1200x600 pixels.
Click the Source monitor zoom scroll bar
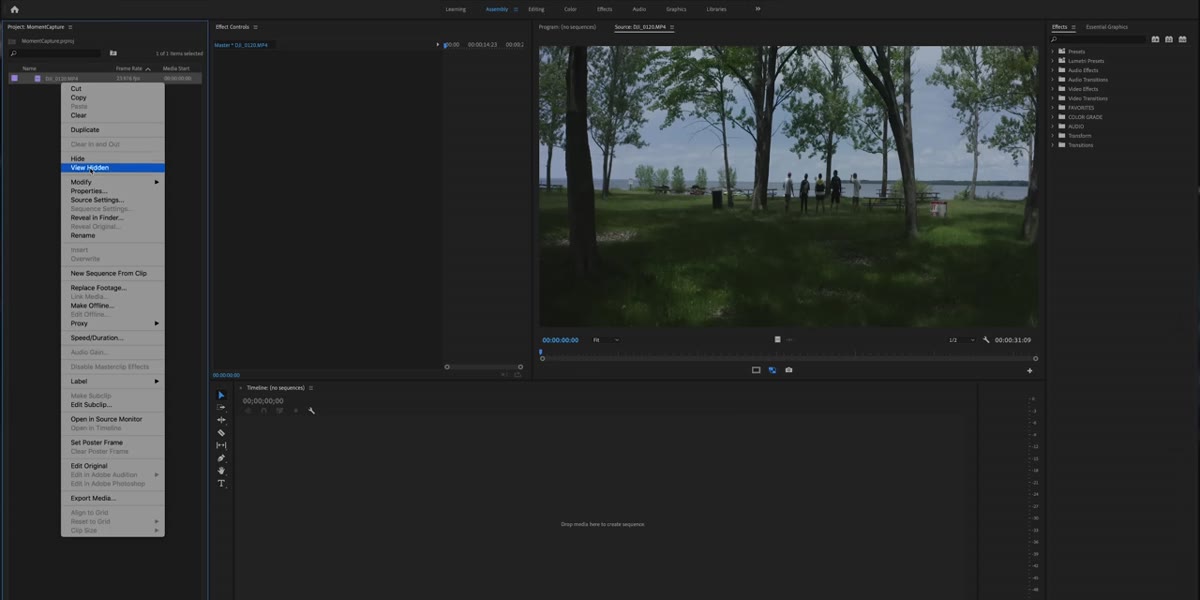789,358
